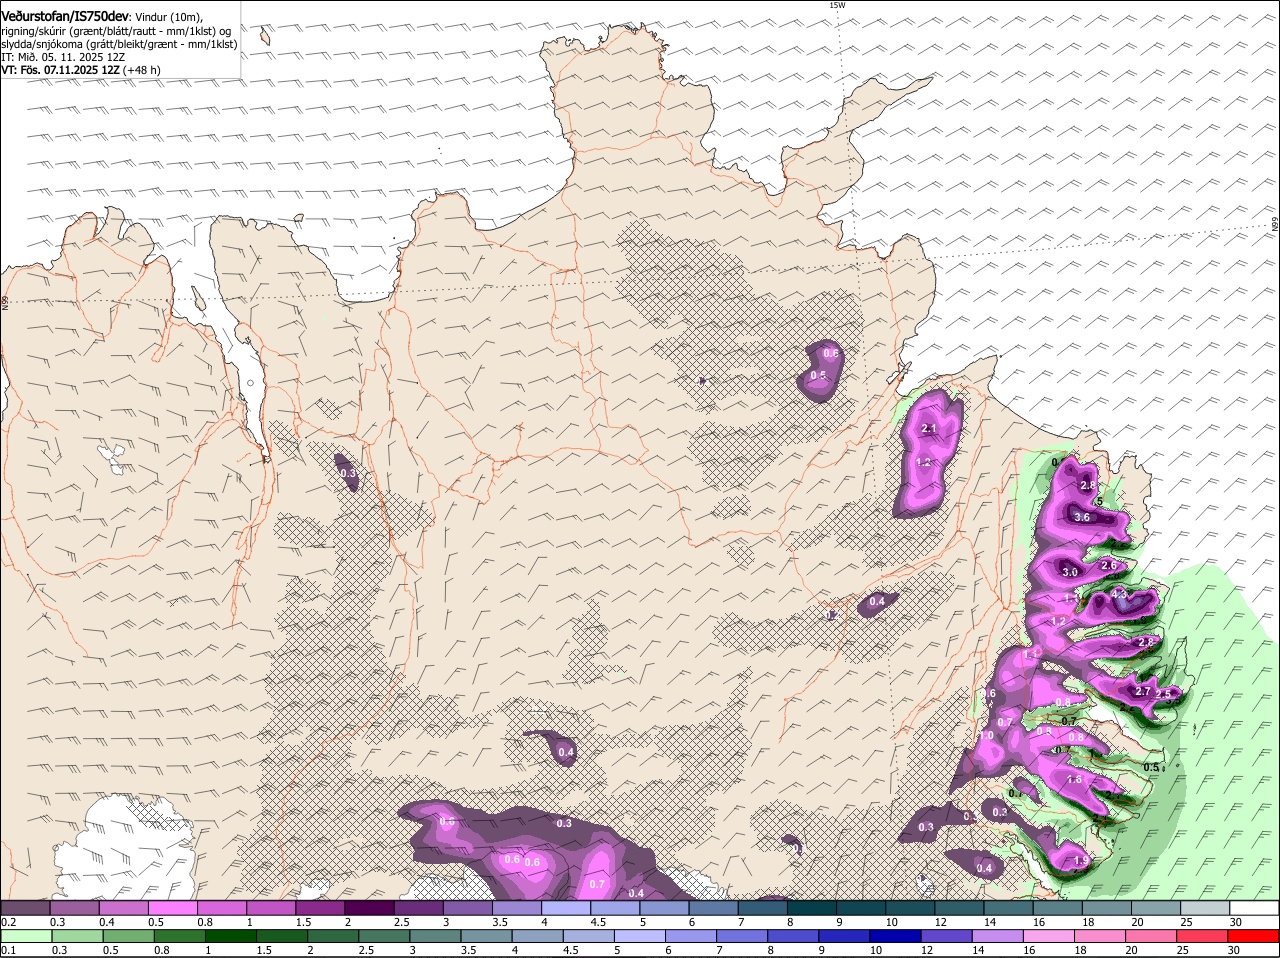Pick the light gray 25–30 swatch in upper legend
Screen dimensions: 1280x958
(x=1206, y=907)
